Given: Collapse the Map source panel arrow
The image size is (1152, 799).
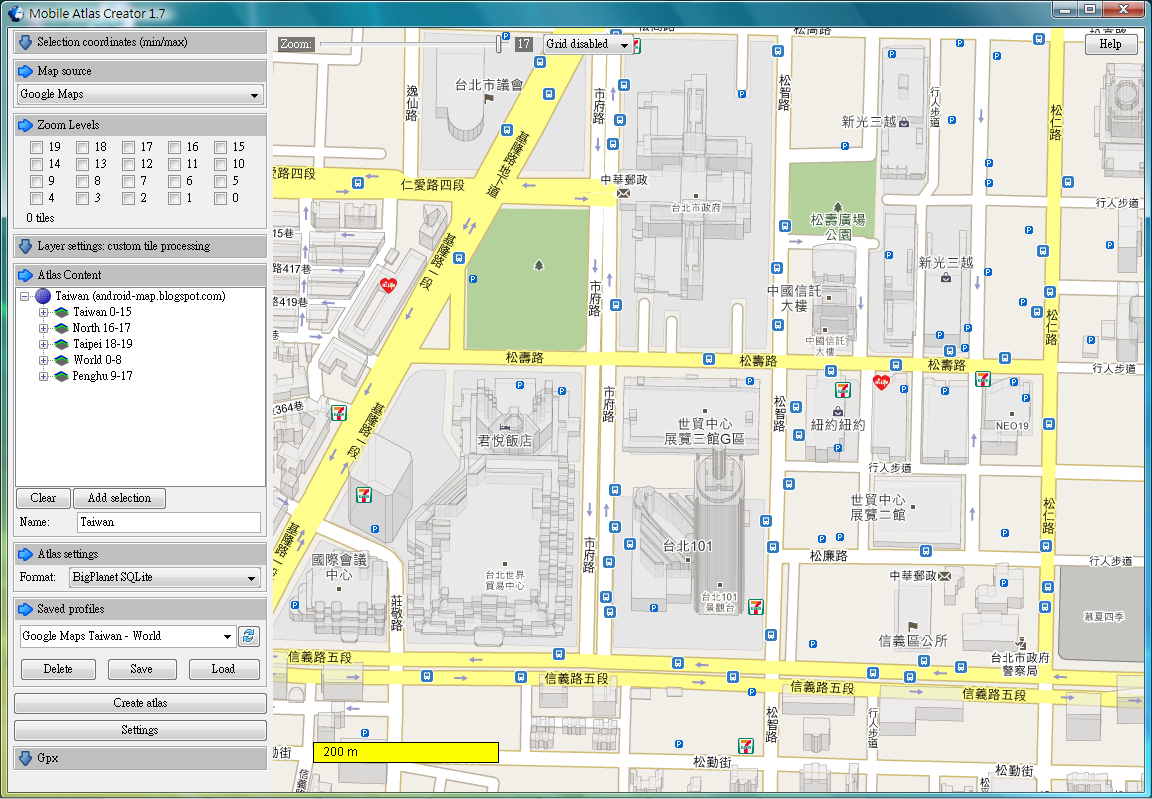Looking at the screenshot, I should 26,71.
